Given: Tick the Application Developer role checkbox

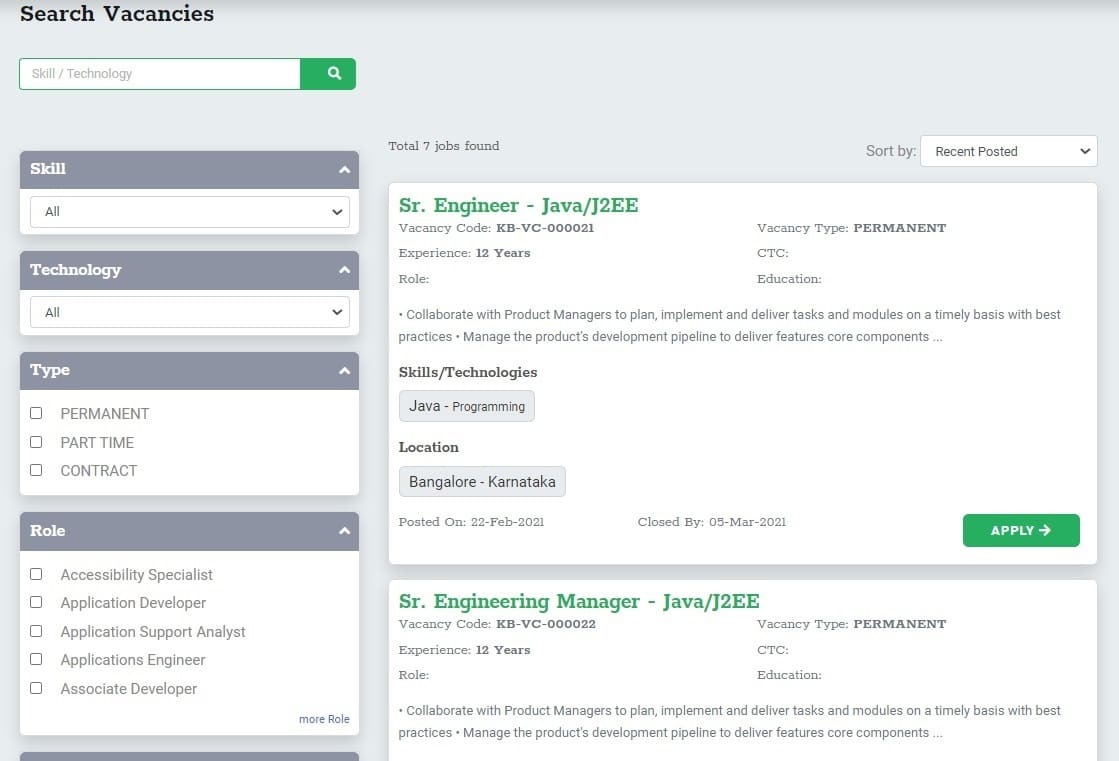Looking at the screenshot, I should 36,603.
